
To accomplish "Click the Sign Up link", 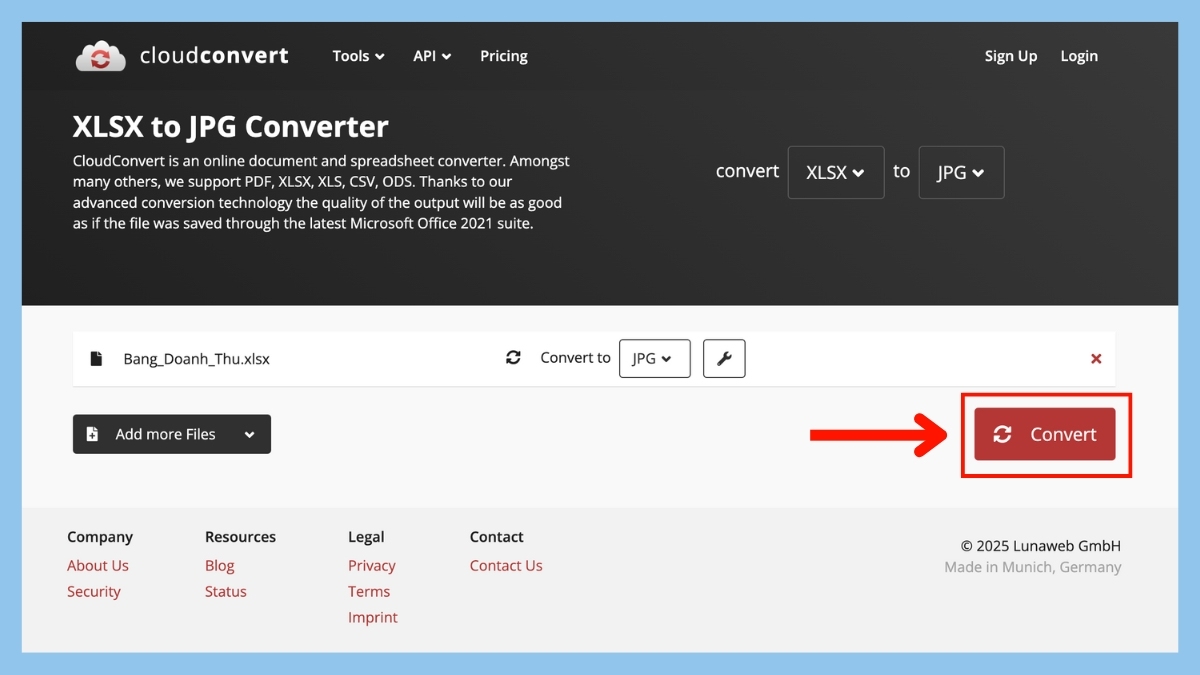I will click(x=1011, y=56).
